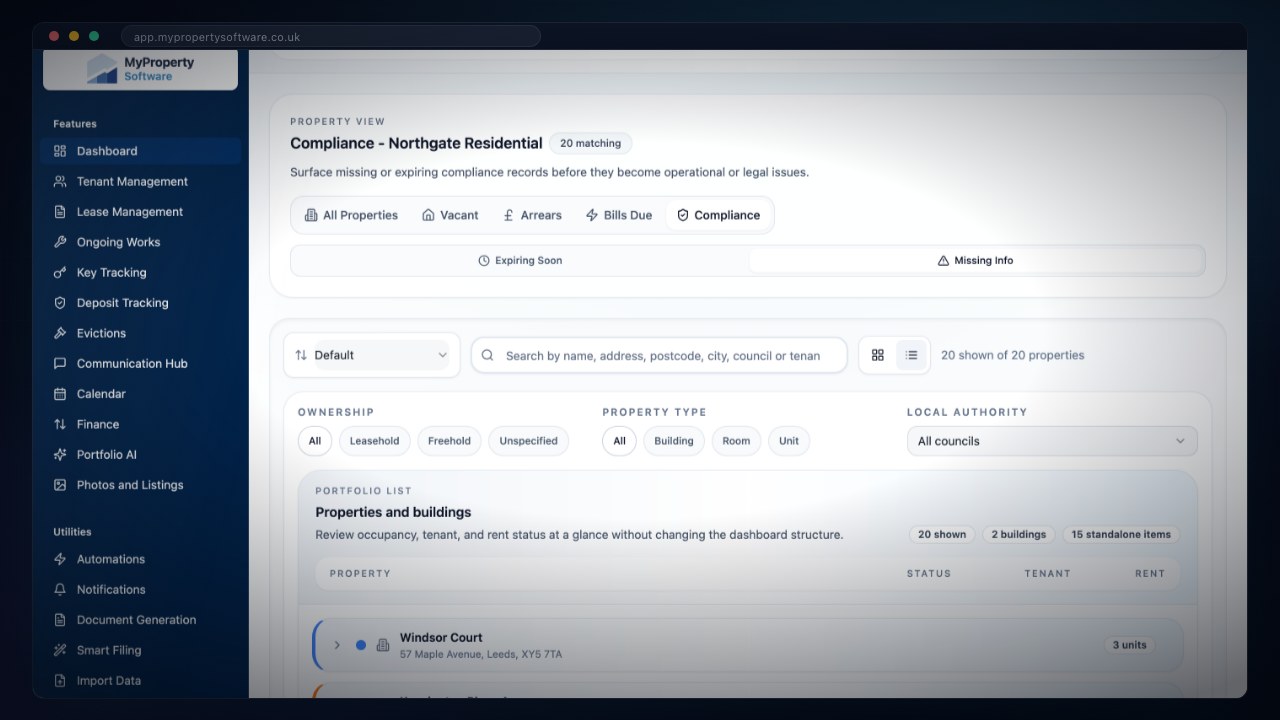Open the Bills Due tab
1280x720 pixels.
618,215
